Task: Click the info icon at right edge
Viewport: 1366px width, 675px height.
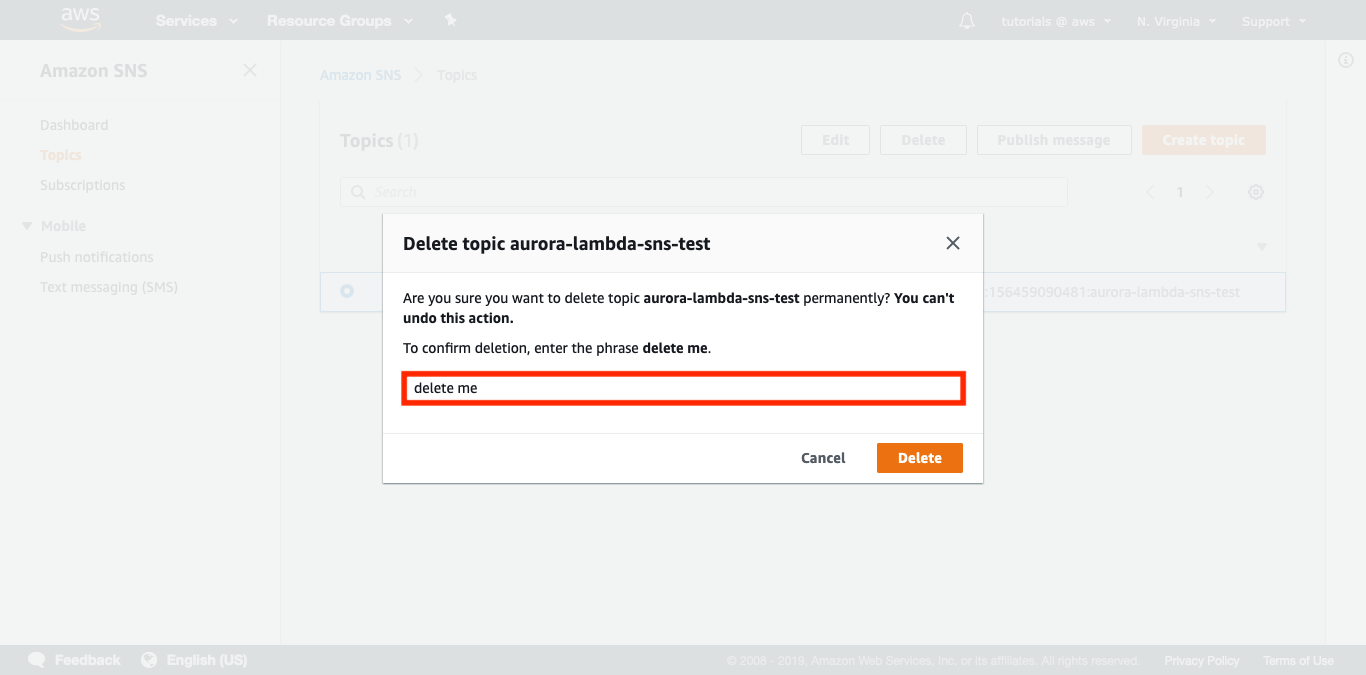Action: tap(1345, 61)
